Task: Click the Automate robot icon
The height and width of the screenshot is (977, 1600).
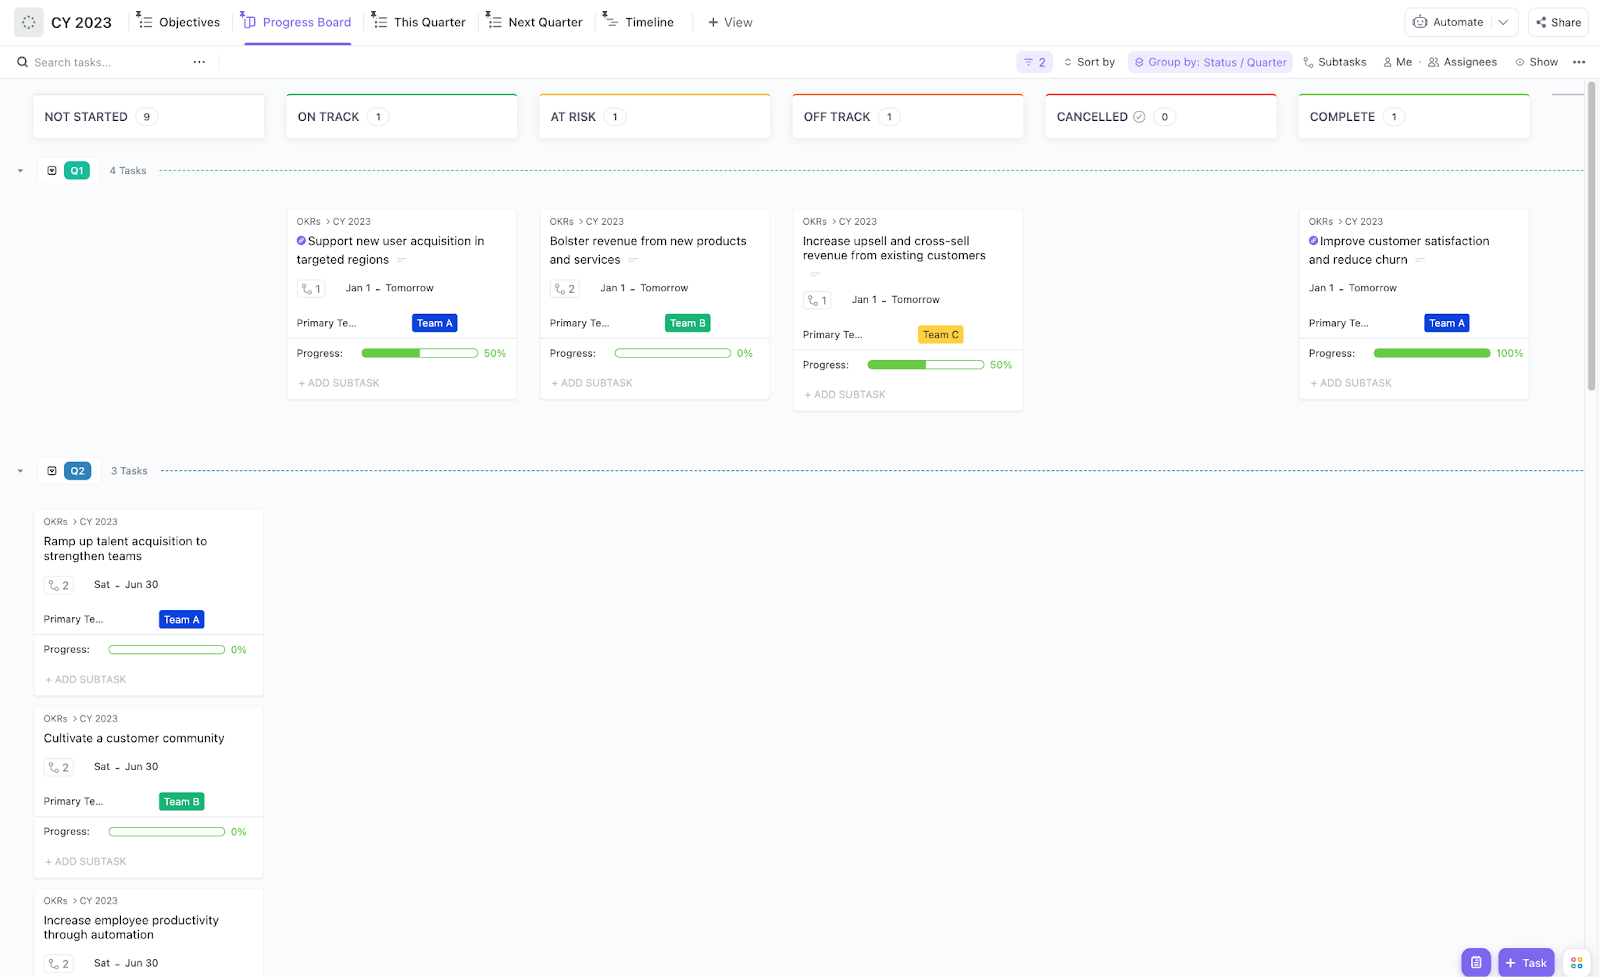Action: point(1420,22)
